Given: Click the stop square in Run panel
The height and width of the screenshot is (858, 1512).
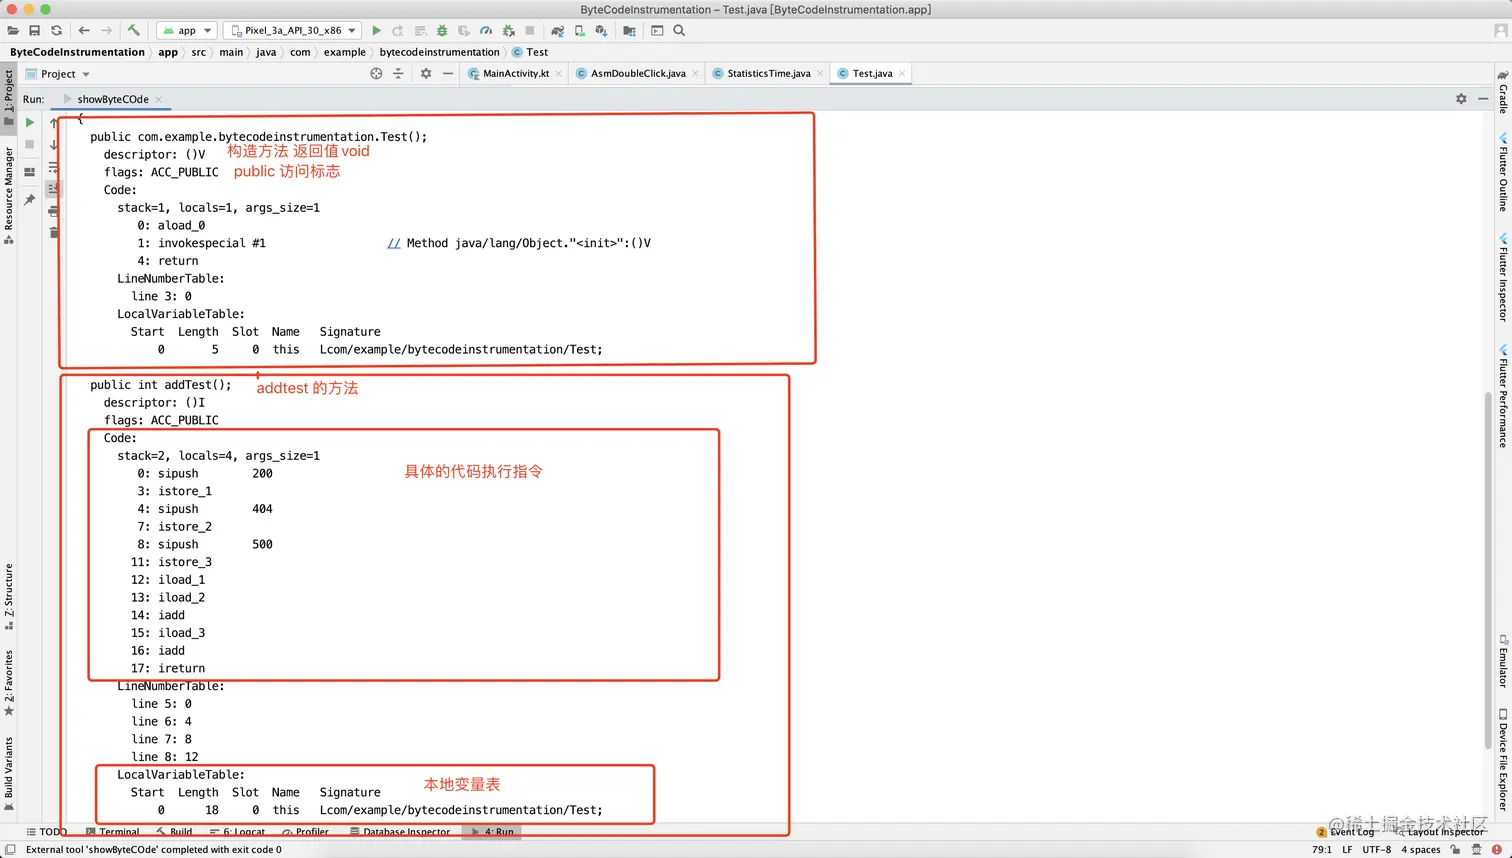Looking at the screenshot, I should pos(30,144).
